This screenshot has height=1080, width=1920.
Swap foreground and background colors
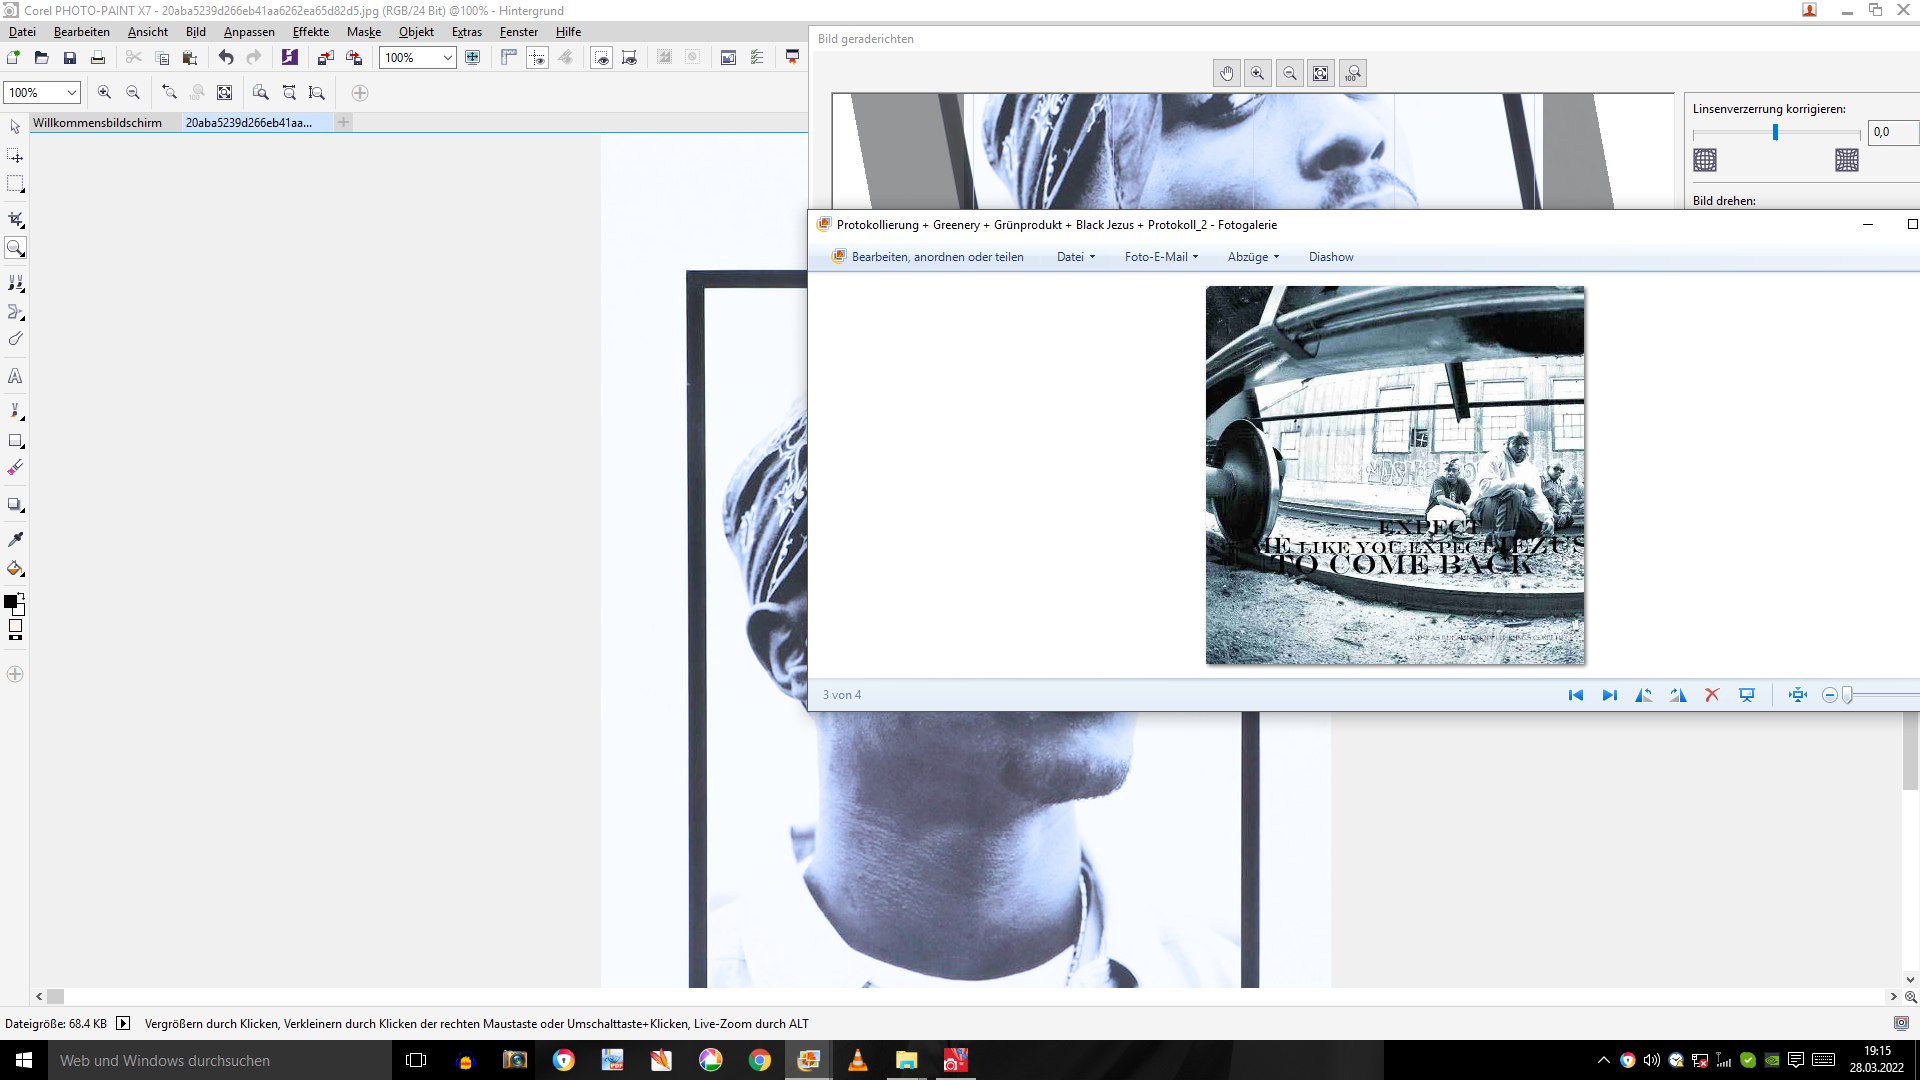pyautogui.click(x=21, y=597)
